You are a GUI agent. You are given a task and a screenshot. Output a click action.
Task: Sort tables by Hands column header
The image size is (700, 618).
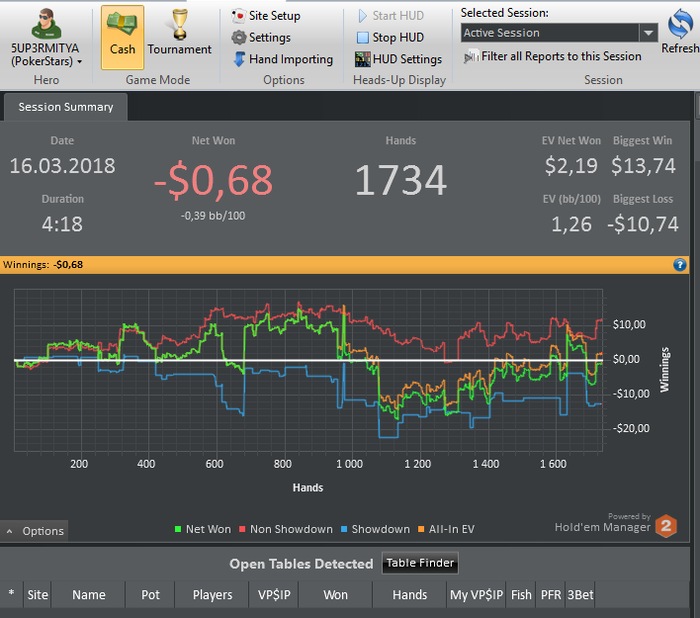coord(409,595)
